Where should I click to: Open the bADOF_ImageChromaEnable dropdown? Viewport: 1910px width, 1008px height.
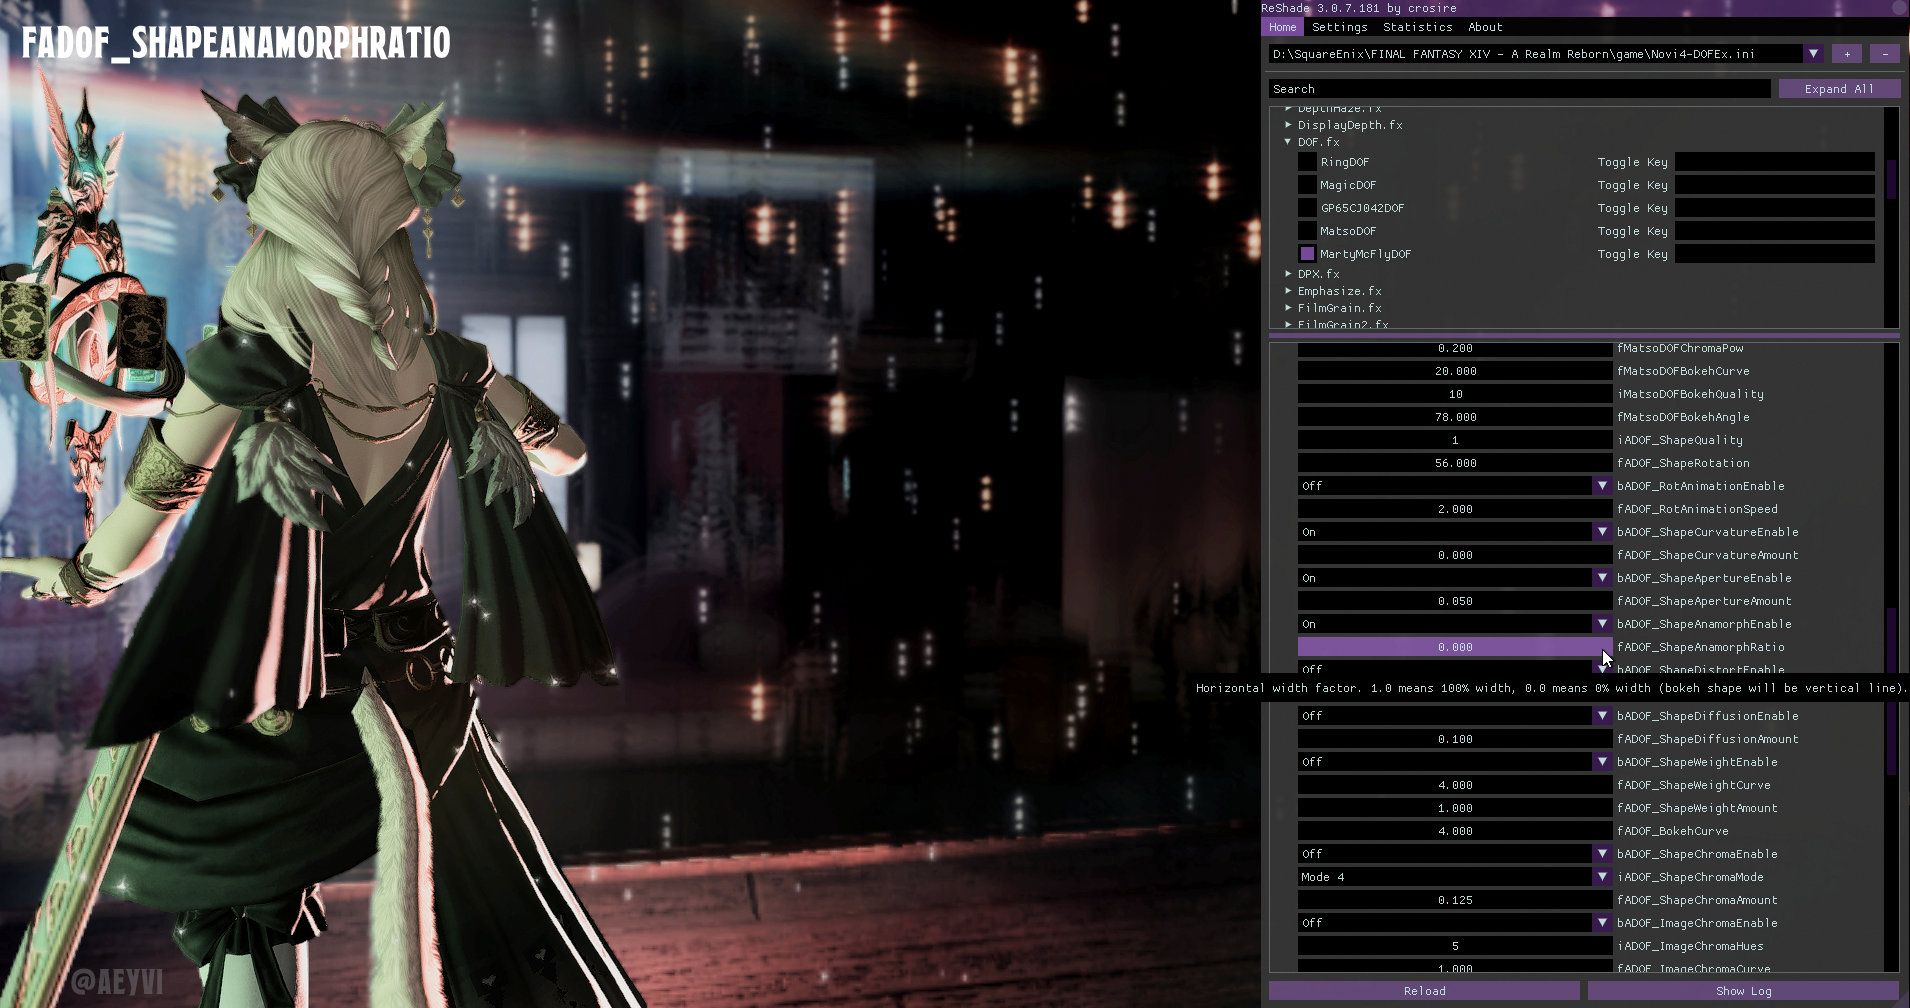tap(1455, 923)
